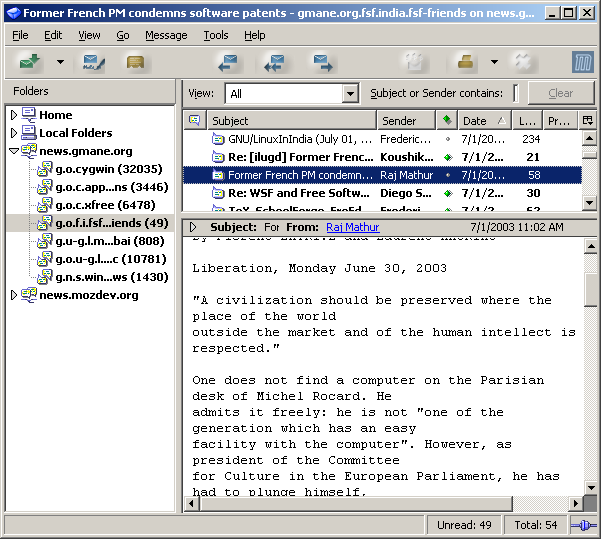This screenshot has width=601, height=539.
Task: Click the Forward message toolbar icon
Action: tap(322, 62)
